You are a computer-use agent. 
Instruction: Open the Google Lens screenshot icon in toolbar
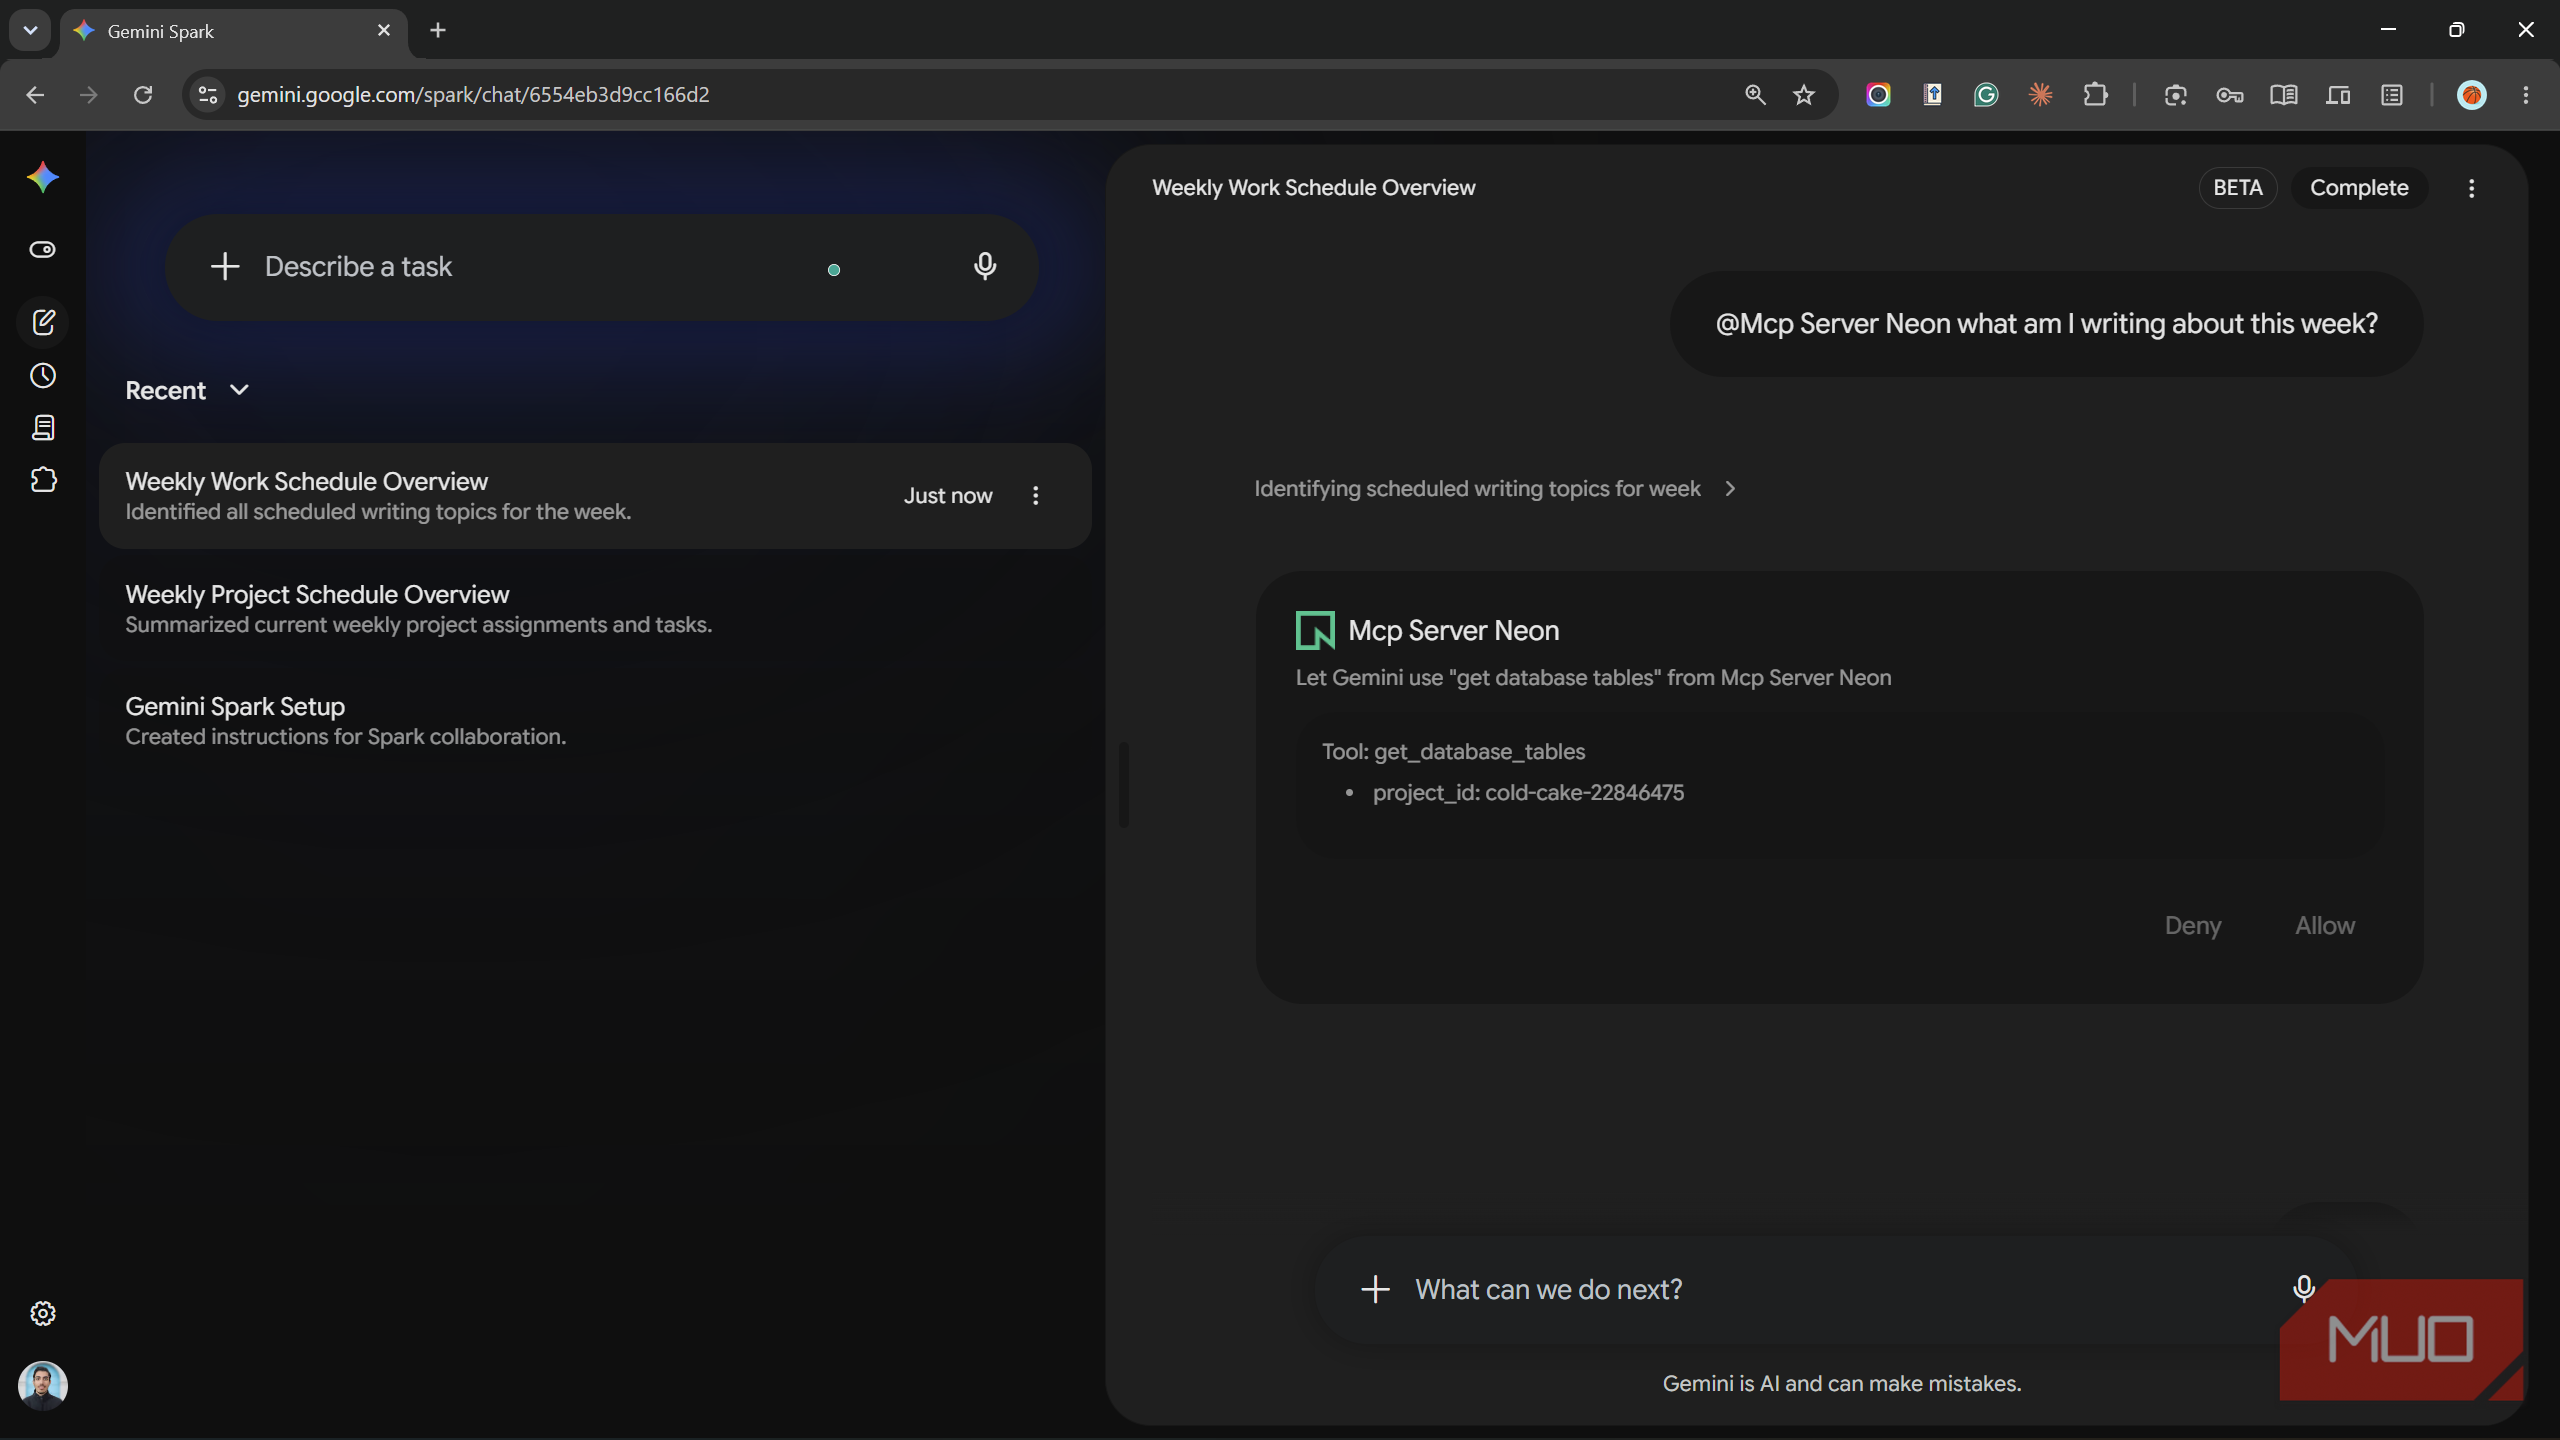[2176, 95]
